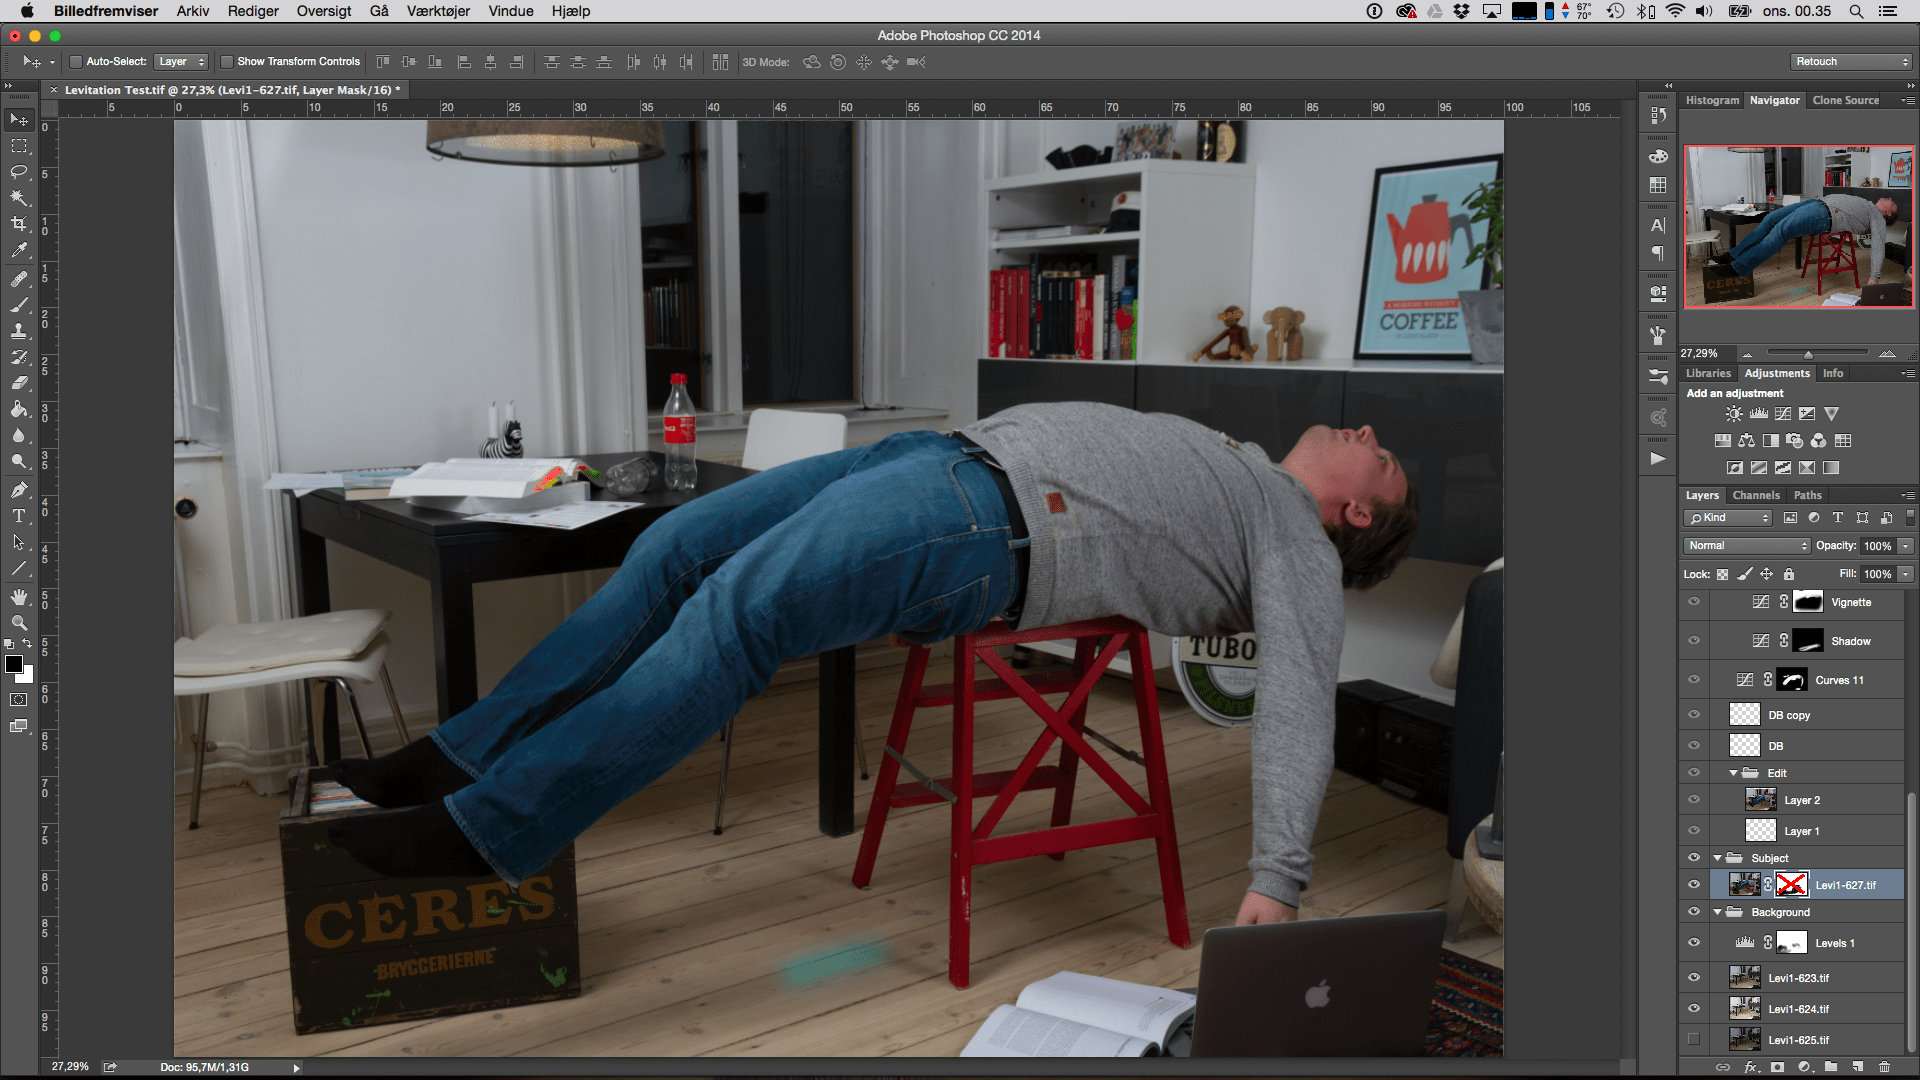1920x1080 pixels.
Task: Add a Brightness/Contrast adjustment icon
Action: pos(1734,413)
